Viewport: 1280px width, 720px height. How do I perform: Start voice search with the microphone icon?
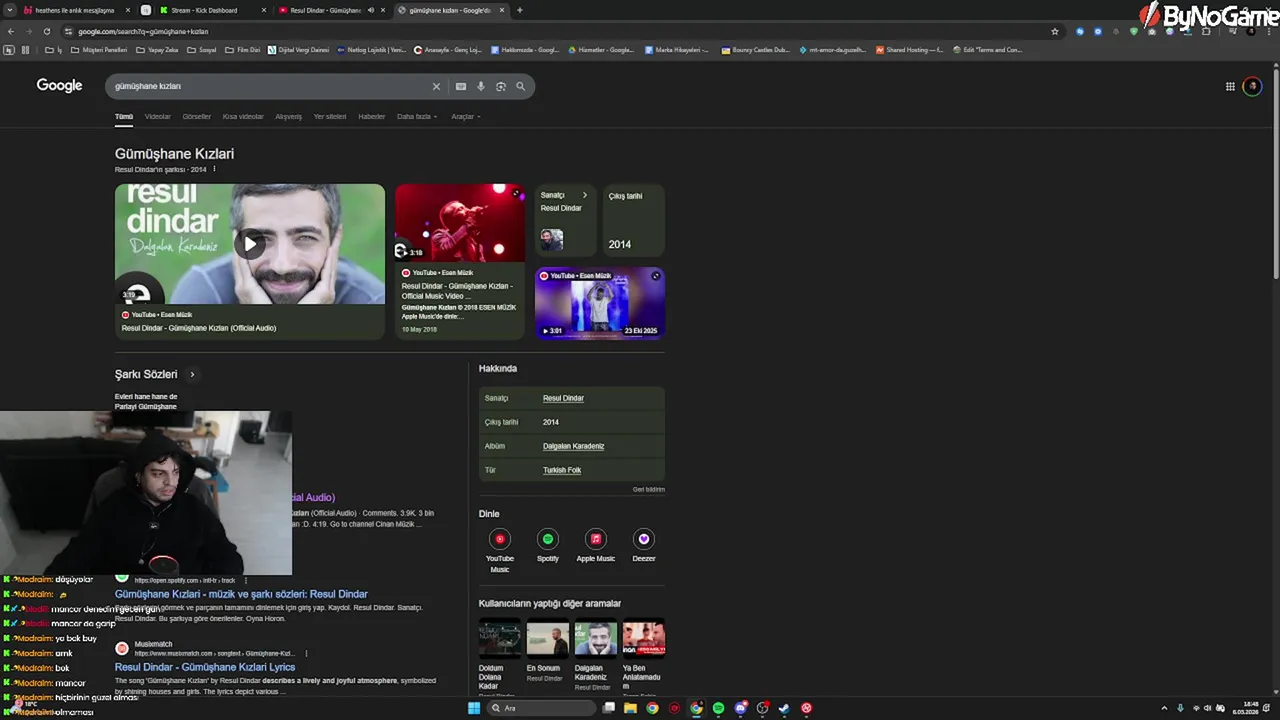click(x=480, y=86)
